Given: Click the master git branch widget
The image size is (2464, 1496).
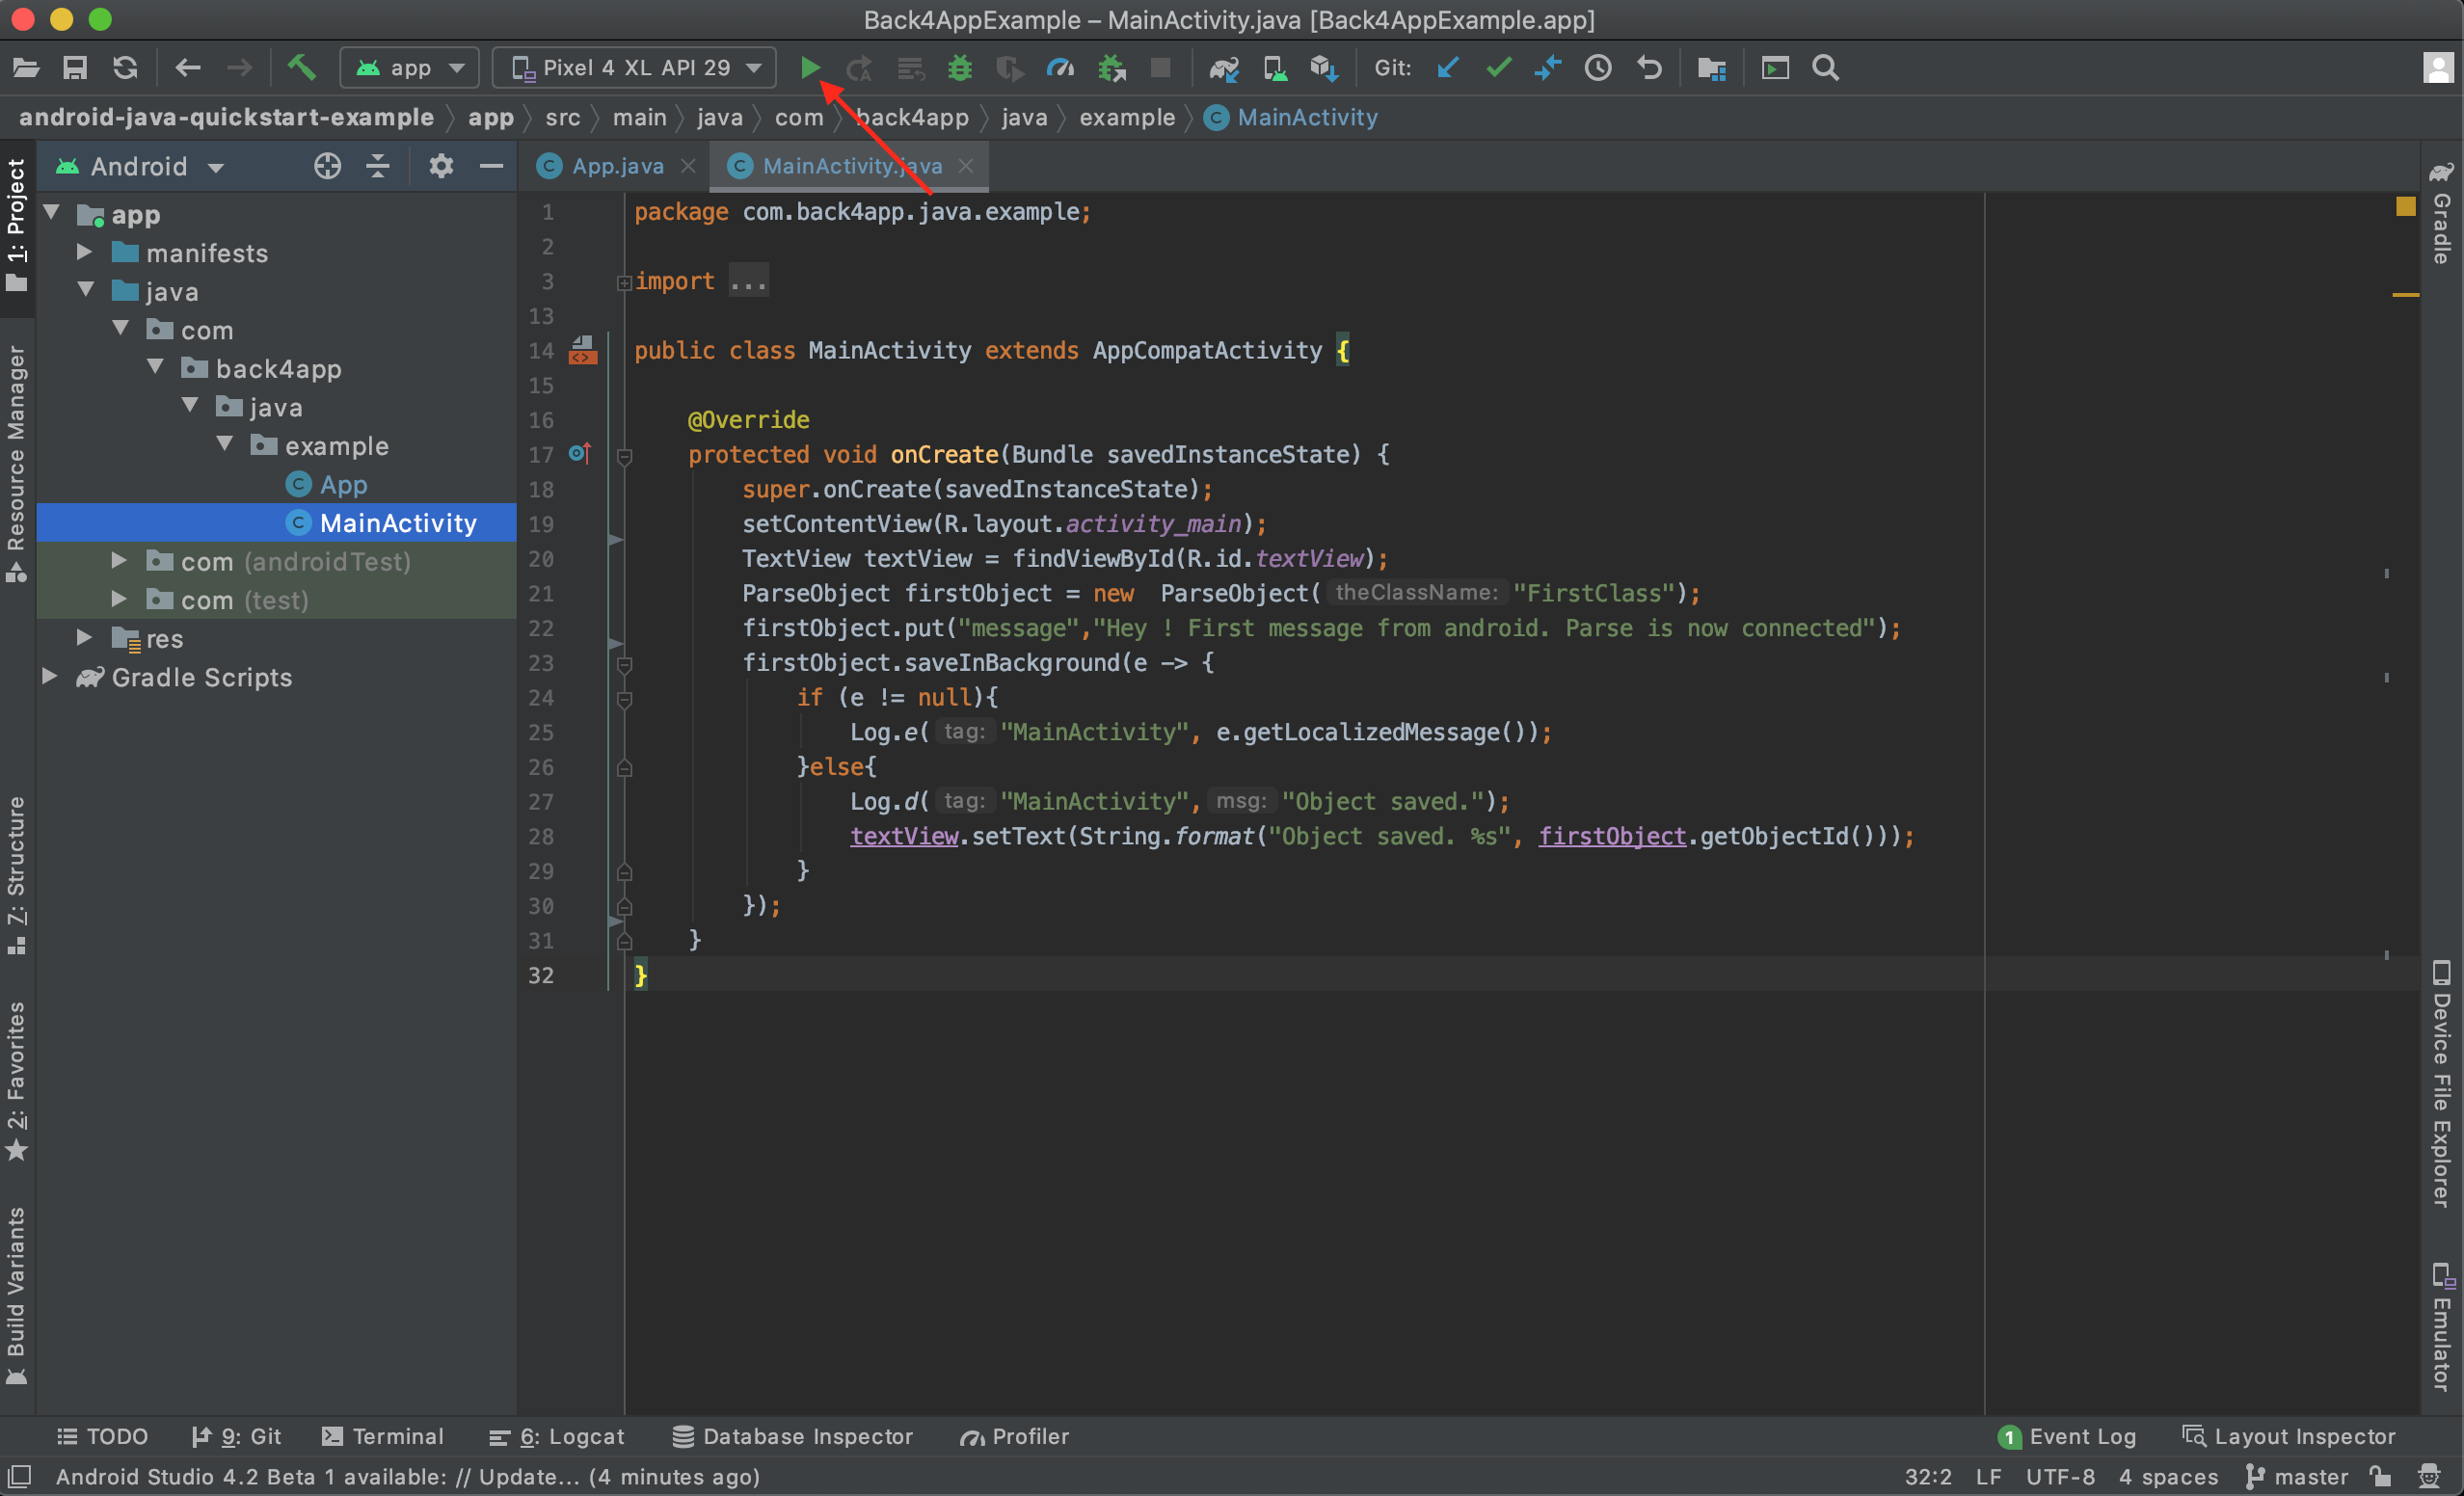Looking at the screenshot, I should (2296, 1477).
